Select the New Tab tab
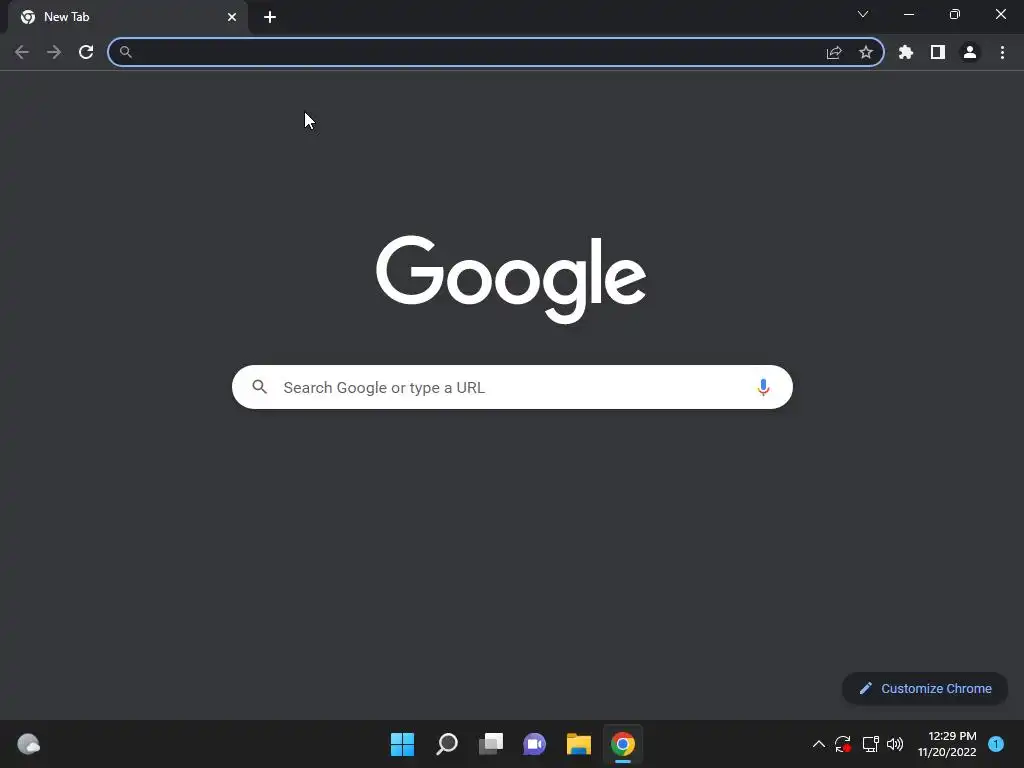The image size is (1024, 768). click(x=128, y=17)
